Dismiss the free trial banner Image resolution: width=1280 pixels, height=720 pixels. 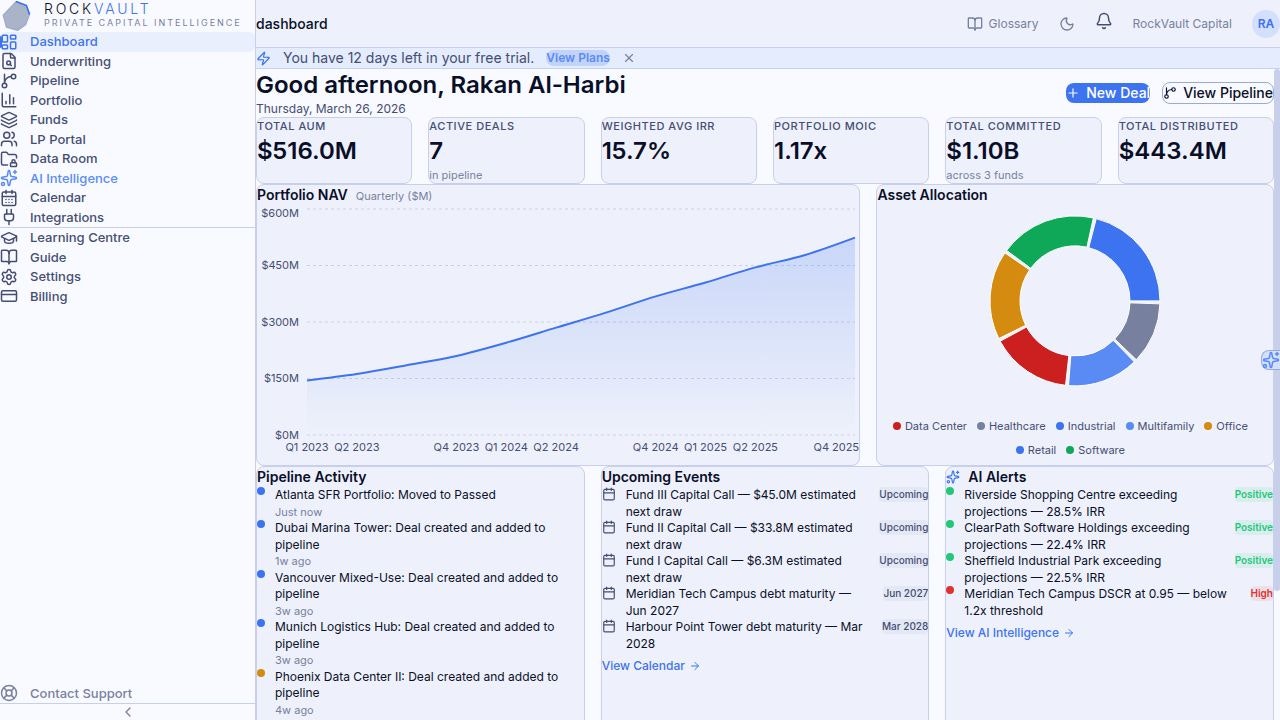coord(629,58)
